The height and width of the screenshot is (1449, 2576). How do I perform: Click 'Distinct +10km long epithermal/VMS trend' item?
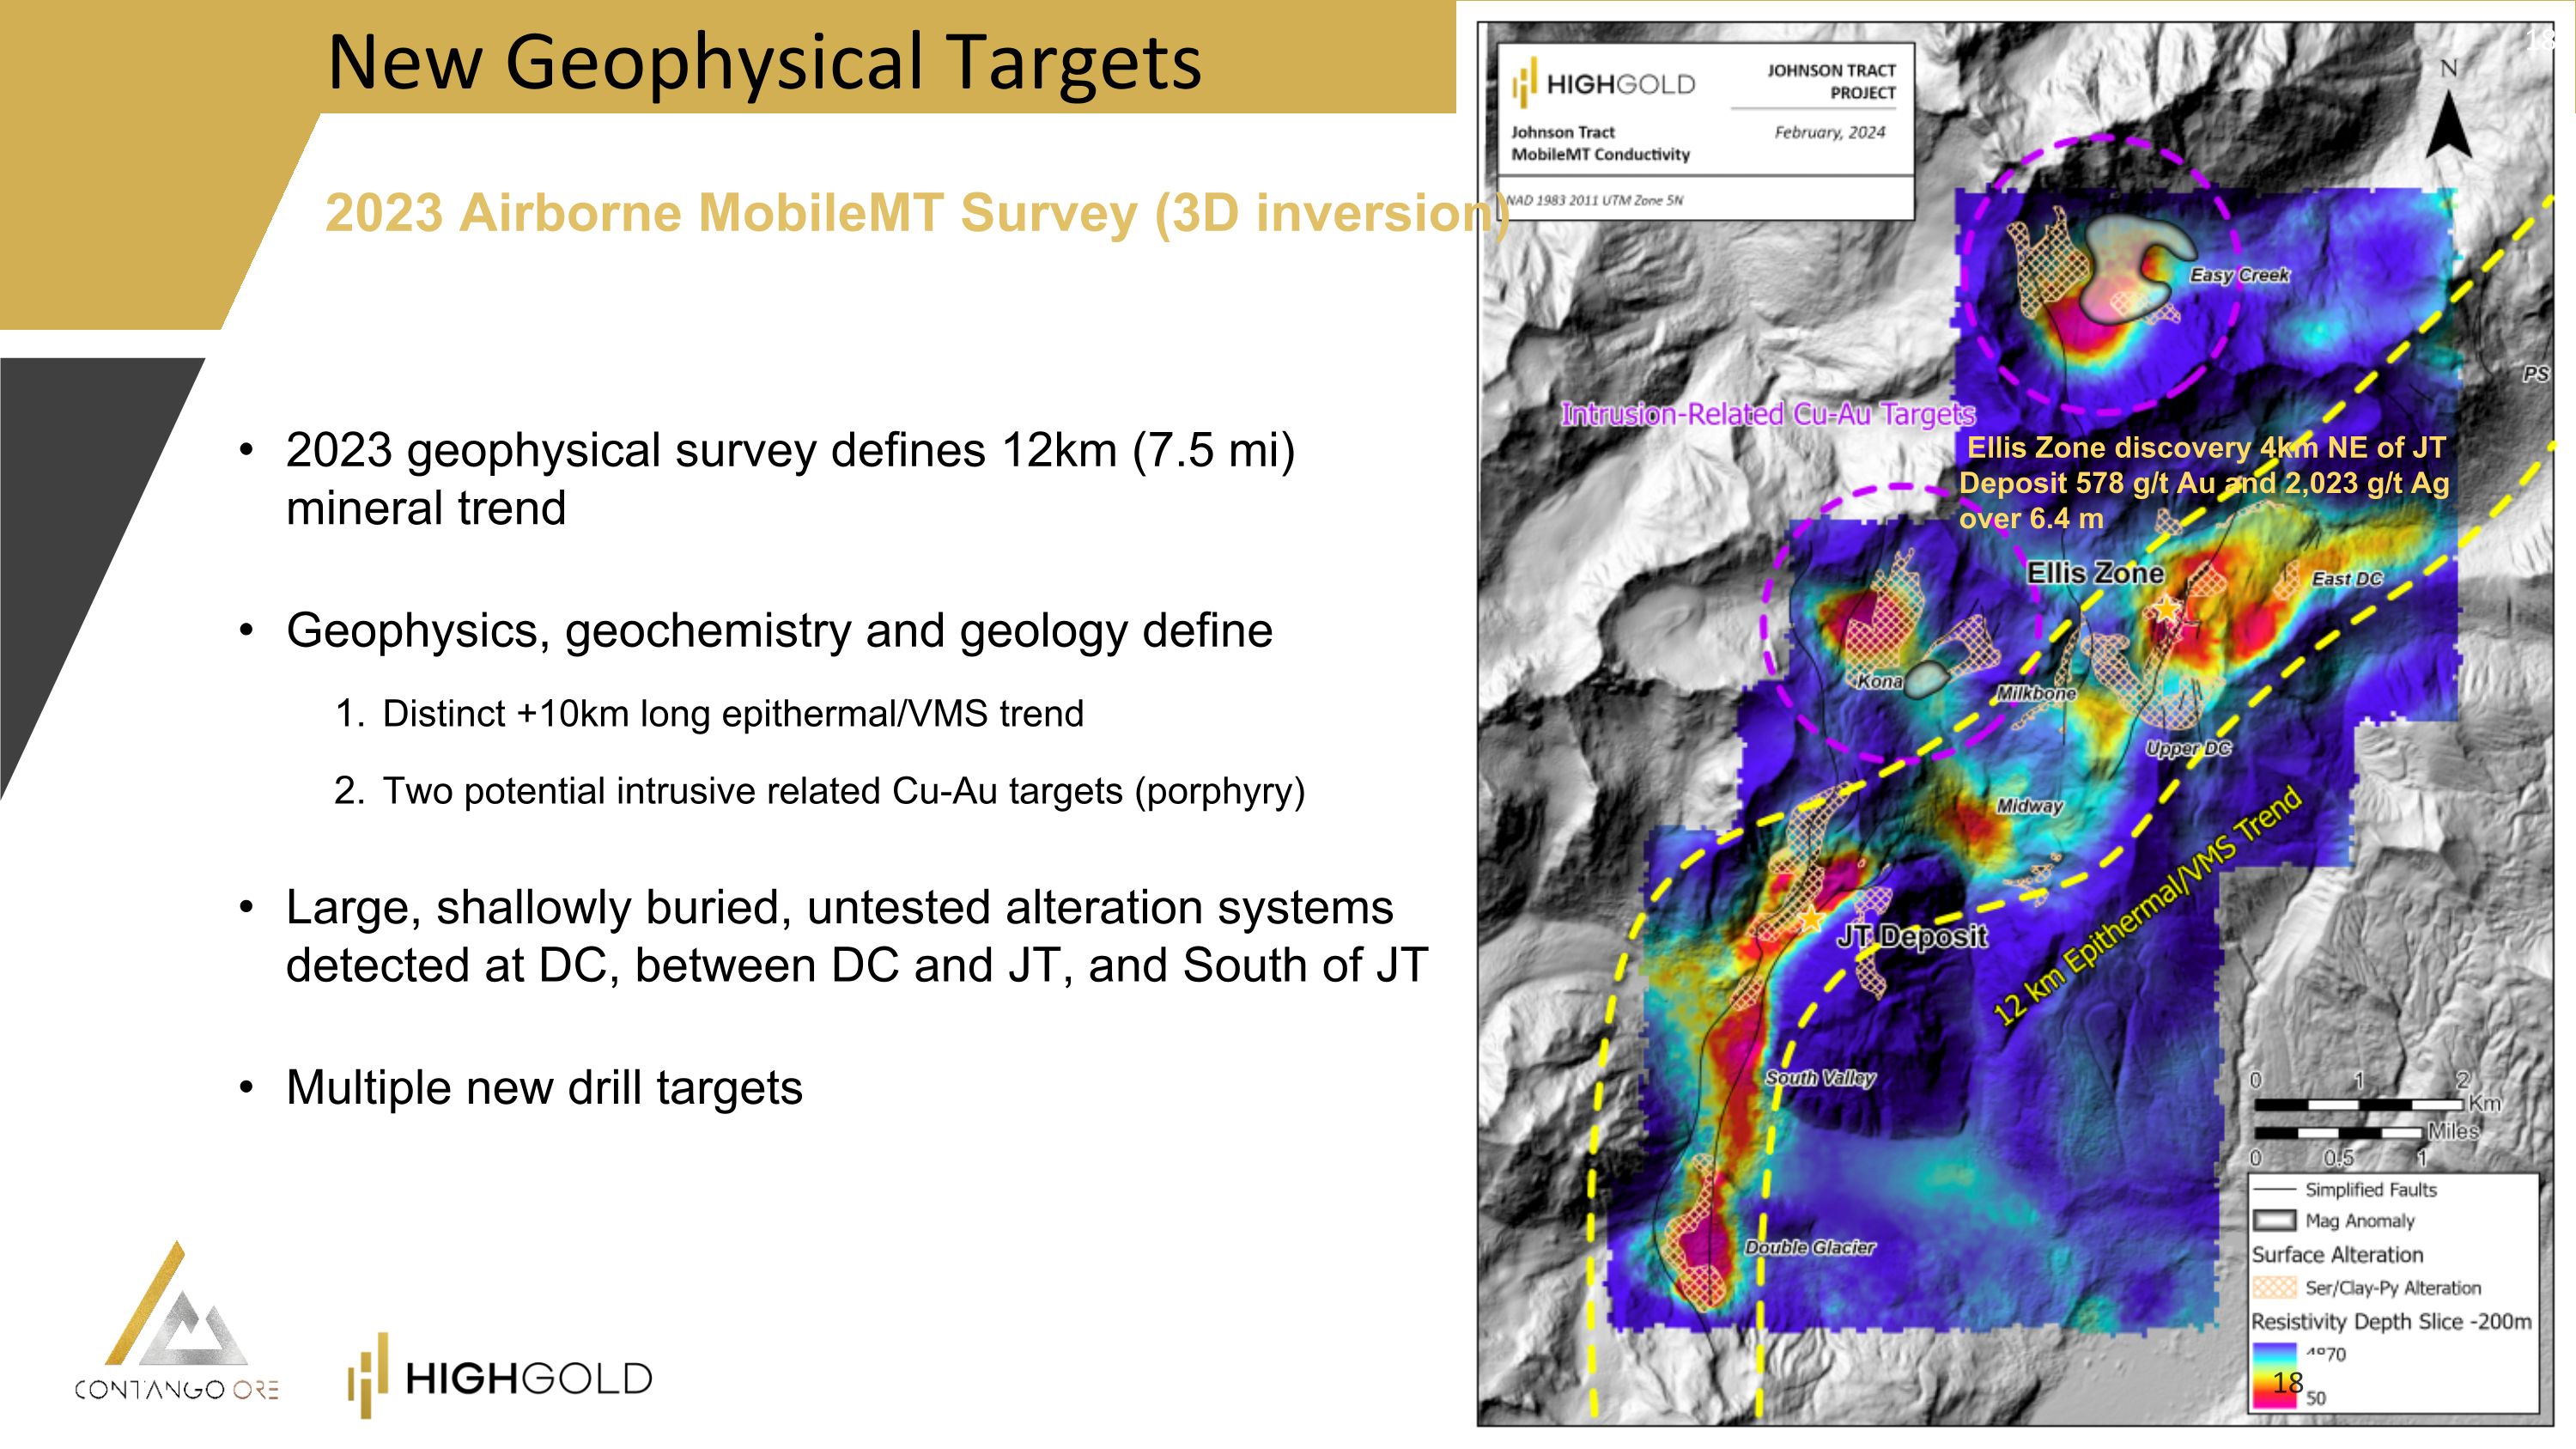pos(733,714)
